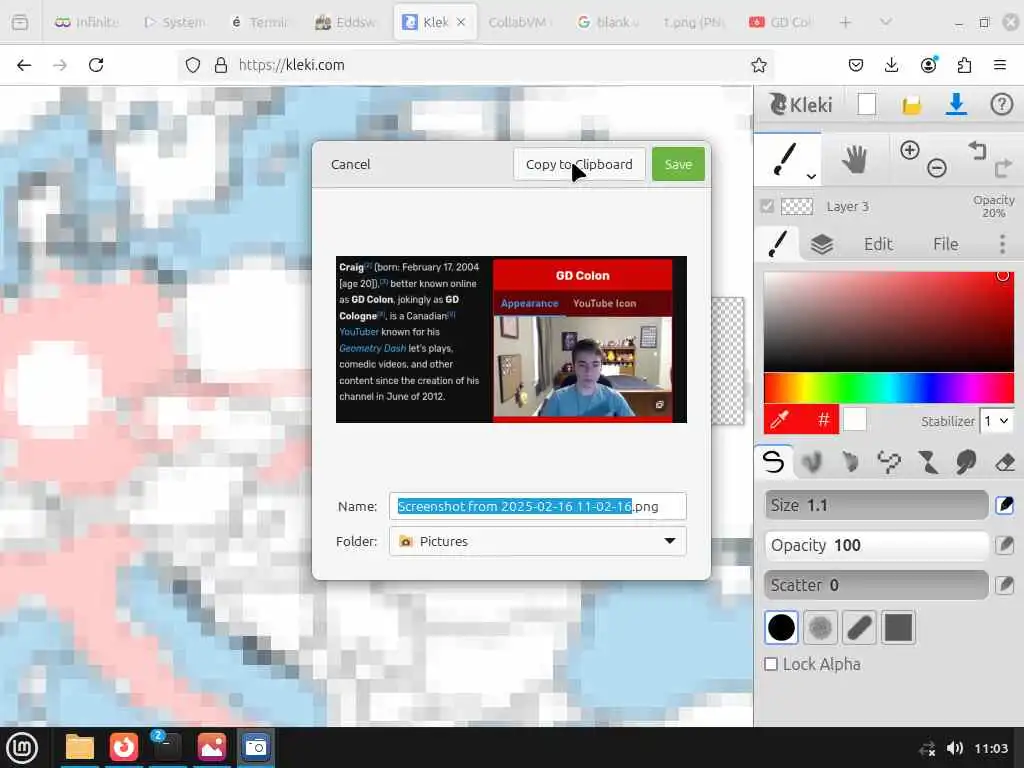
Task: Open the three-dot more options menu
Action: (x=1002, y=244)
